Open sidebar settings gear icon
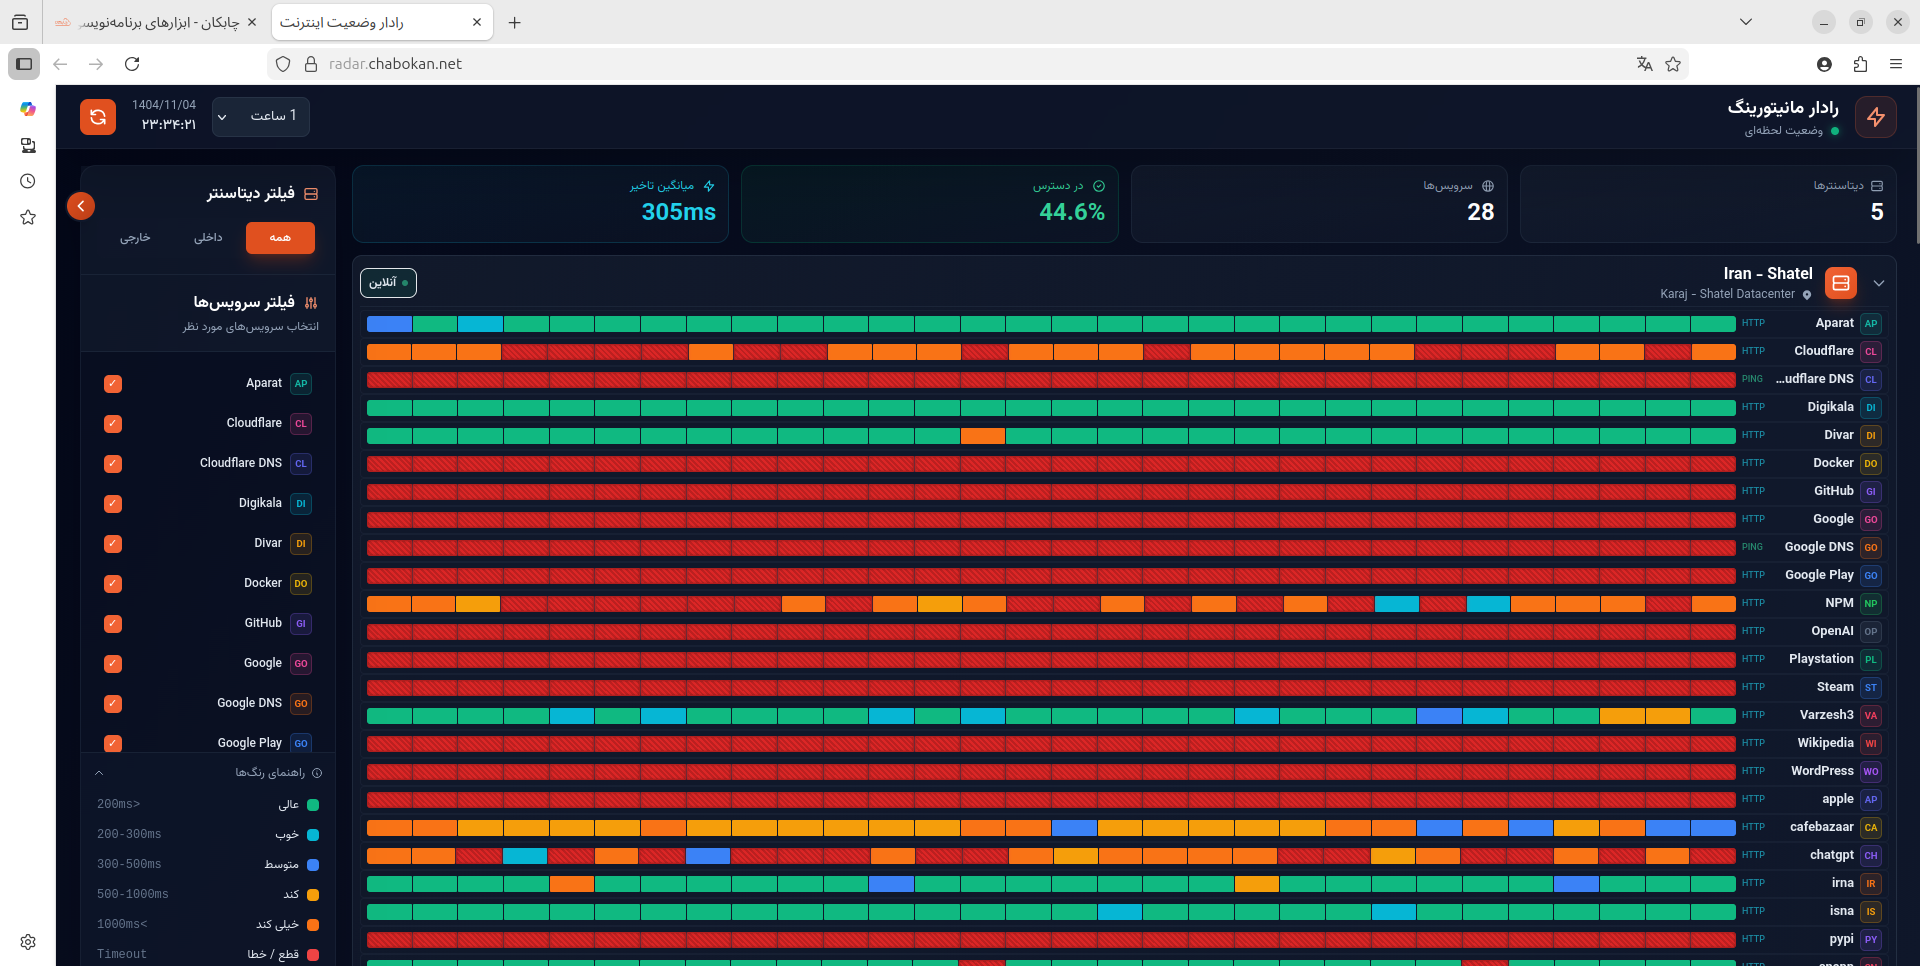The image size is (1920, 966). point(28,942)
